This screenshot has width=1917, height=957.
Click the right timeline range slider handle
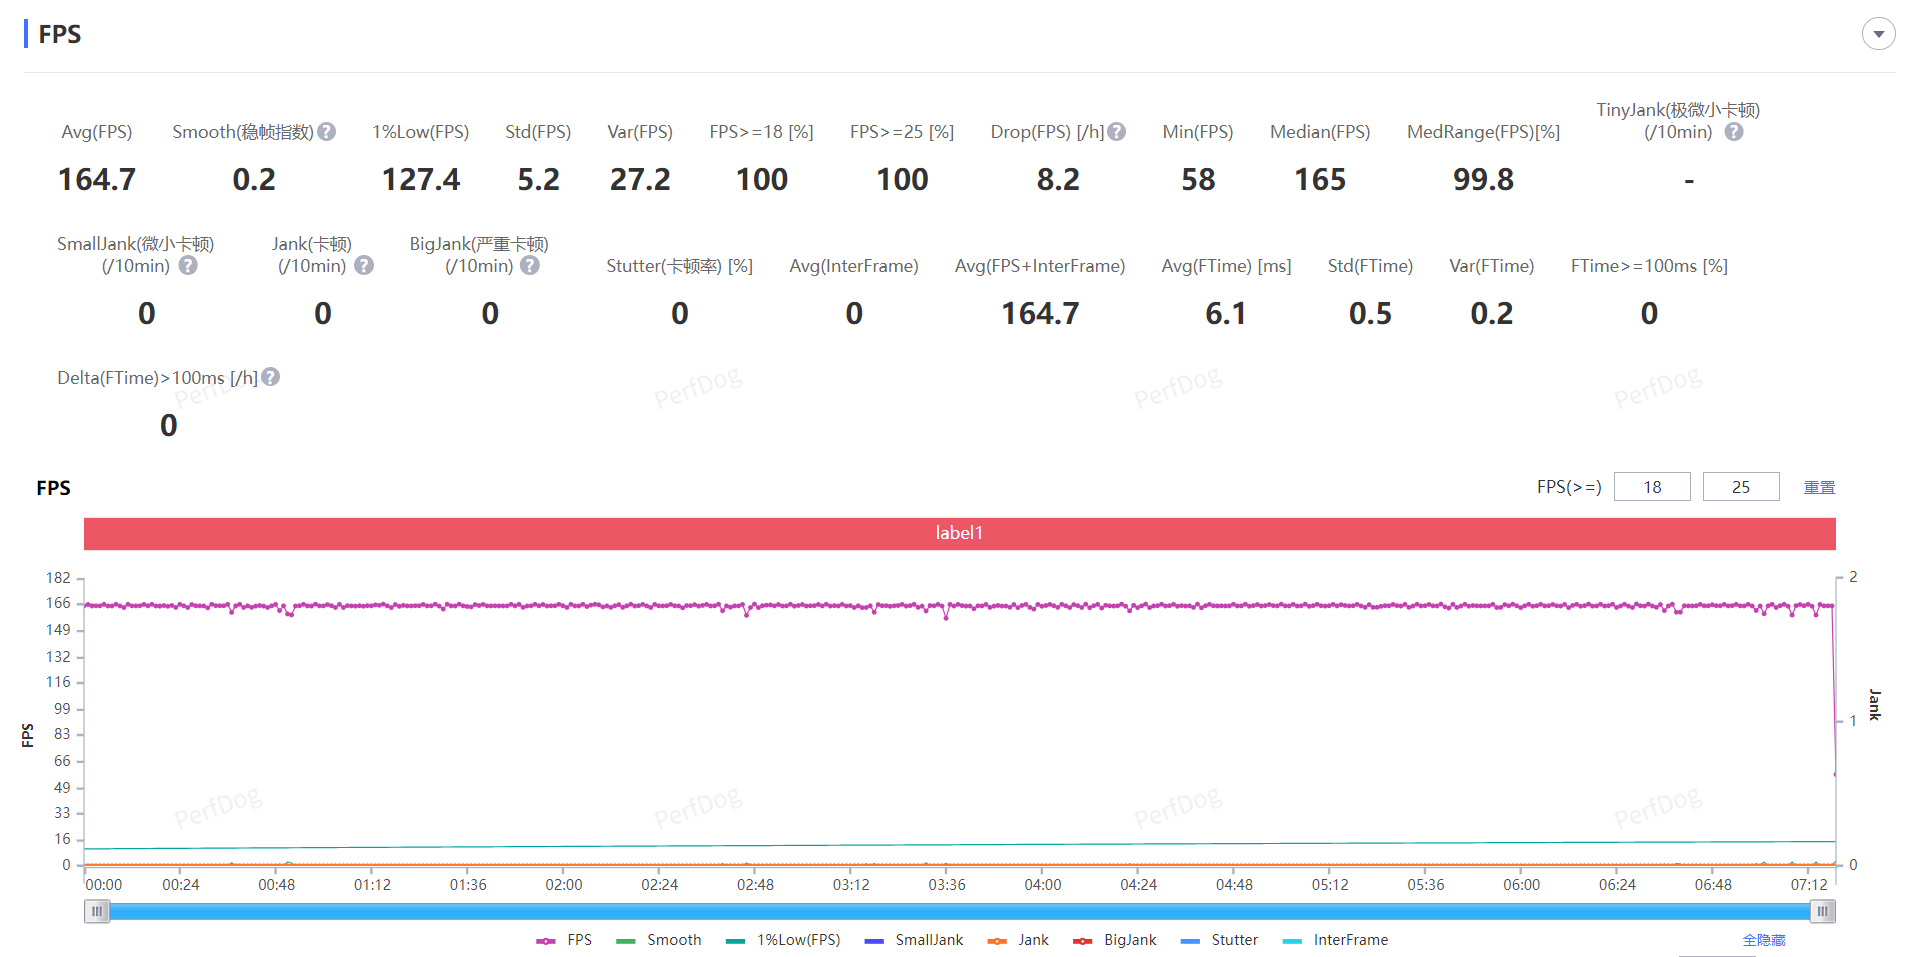1822,911
